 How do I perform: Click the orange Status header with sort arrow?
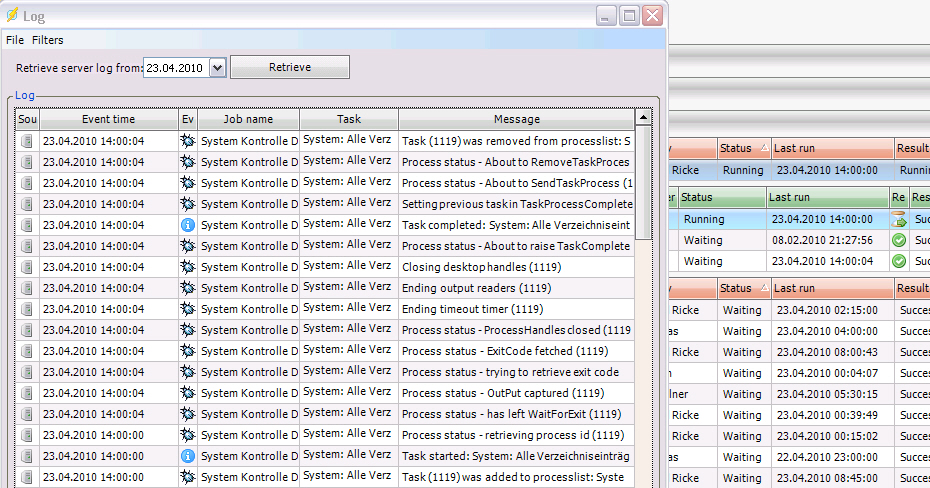(744, 148)
